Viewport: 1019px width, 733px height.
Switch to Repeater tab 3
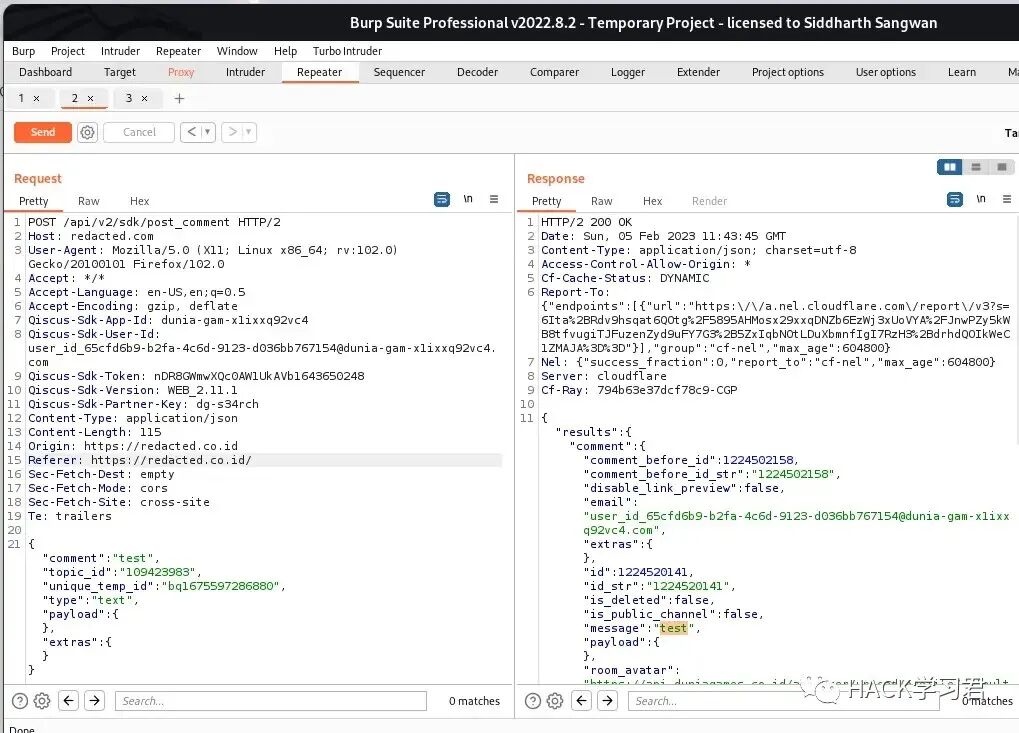click(129, 98)
